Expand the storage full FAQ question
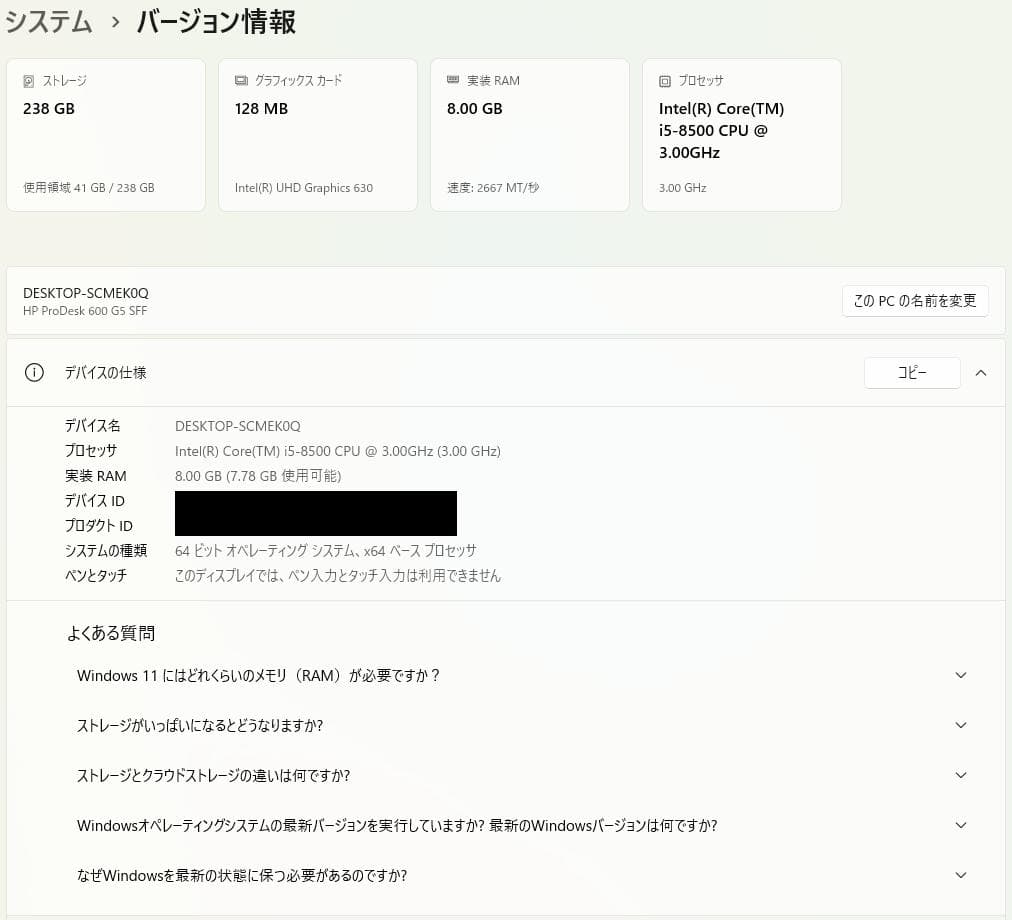 (961, 725)
